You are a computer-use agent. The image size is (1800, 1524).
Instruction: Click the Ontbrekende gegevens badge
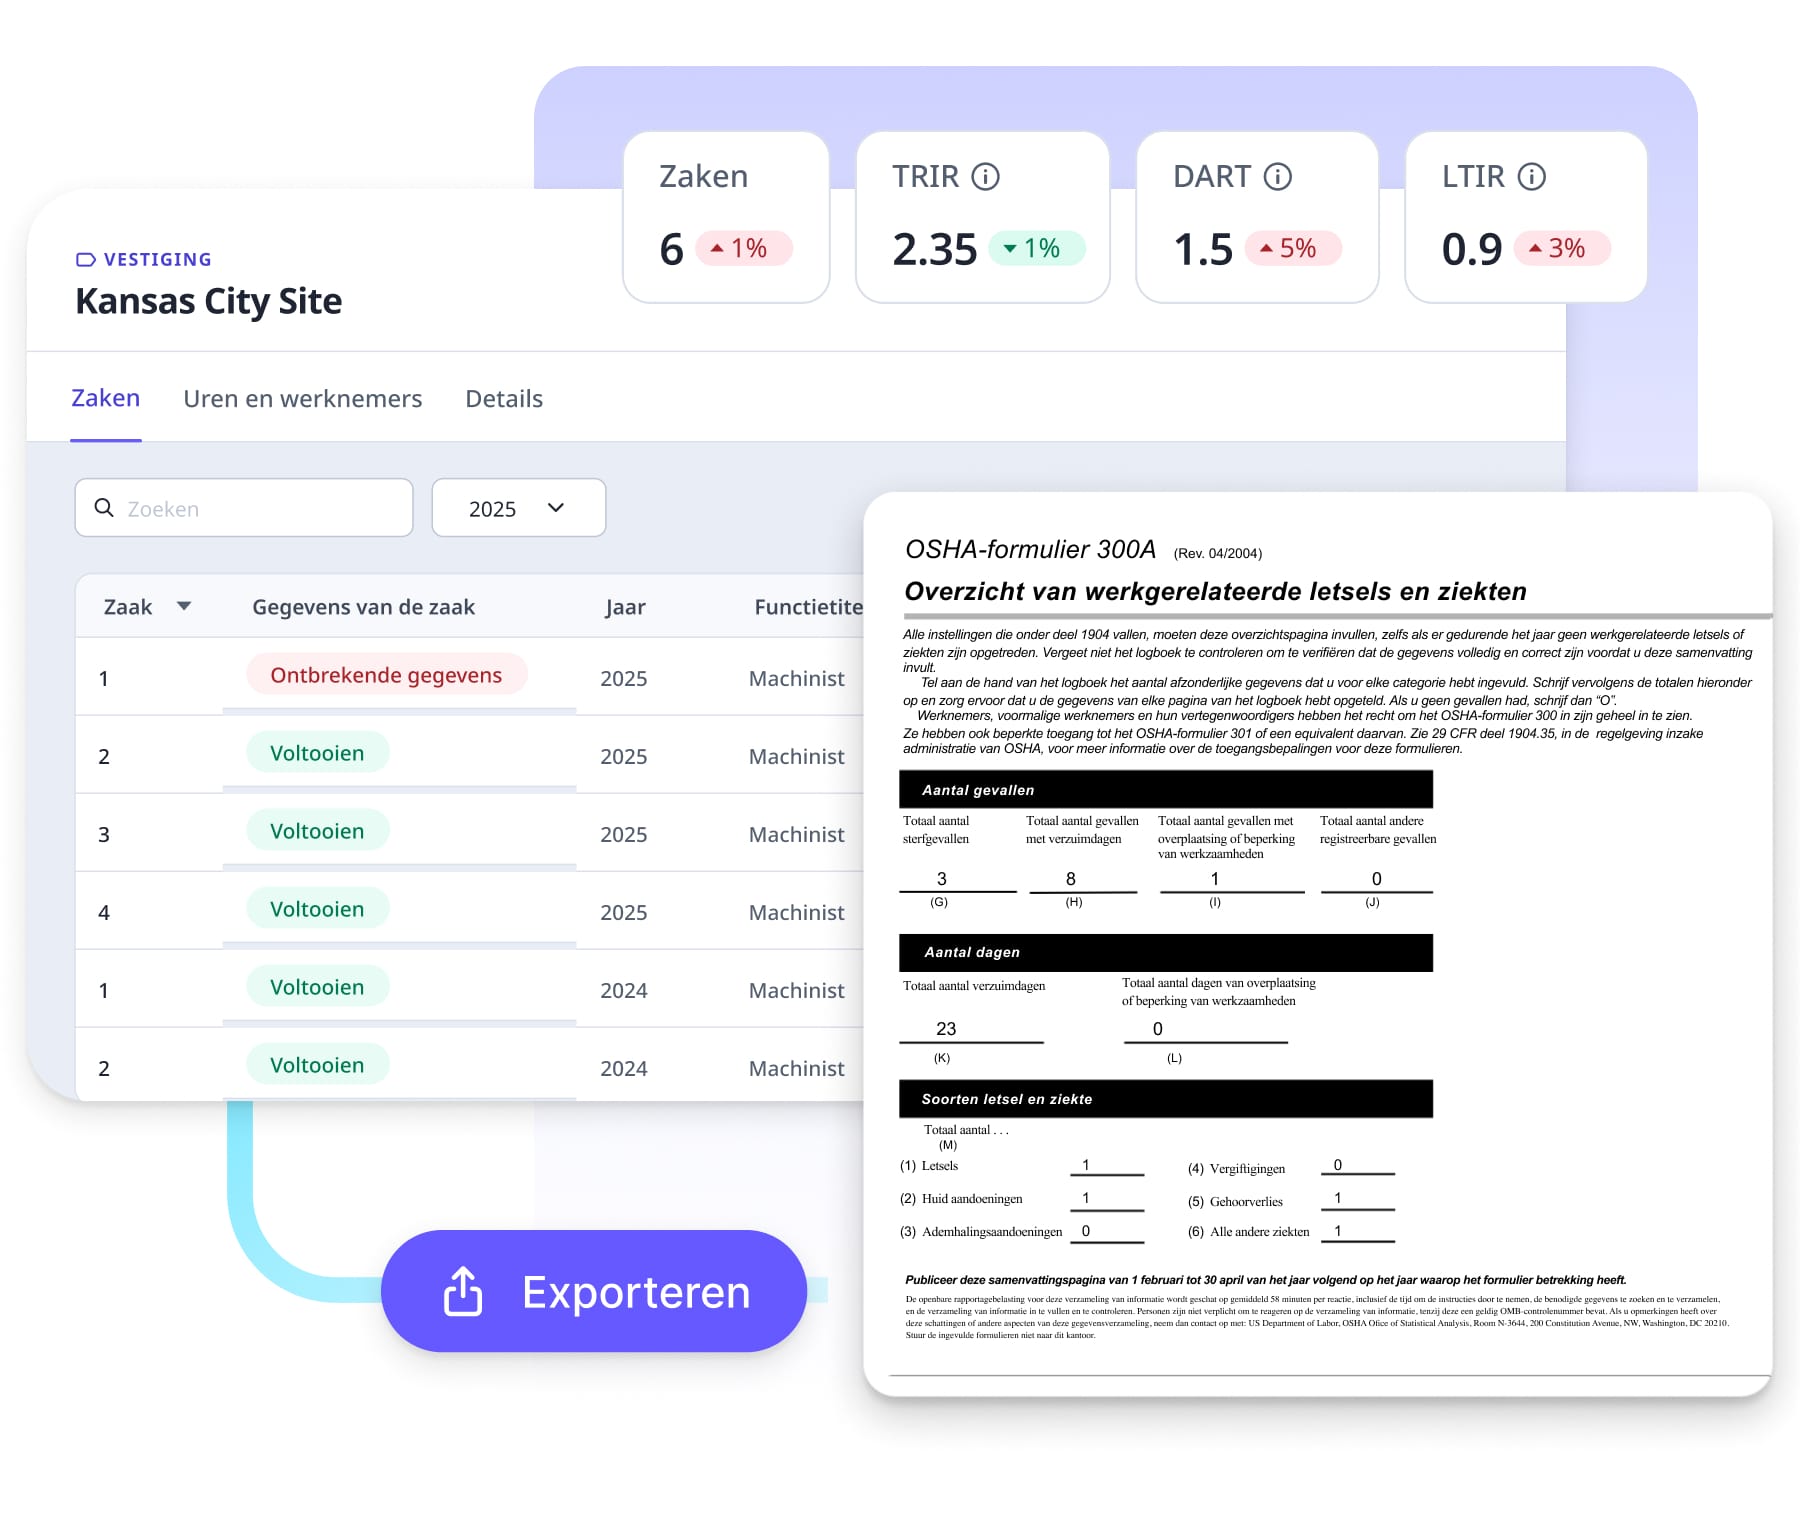386,675
